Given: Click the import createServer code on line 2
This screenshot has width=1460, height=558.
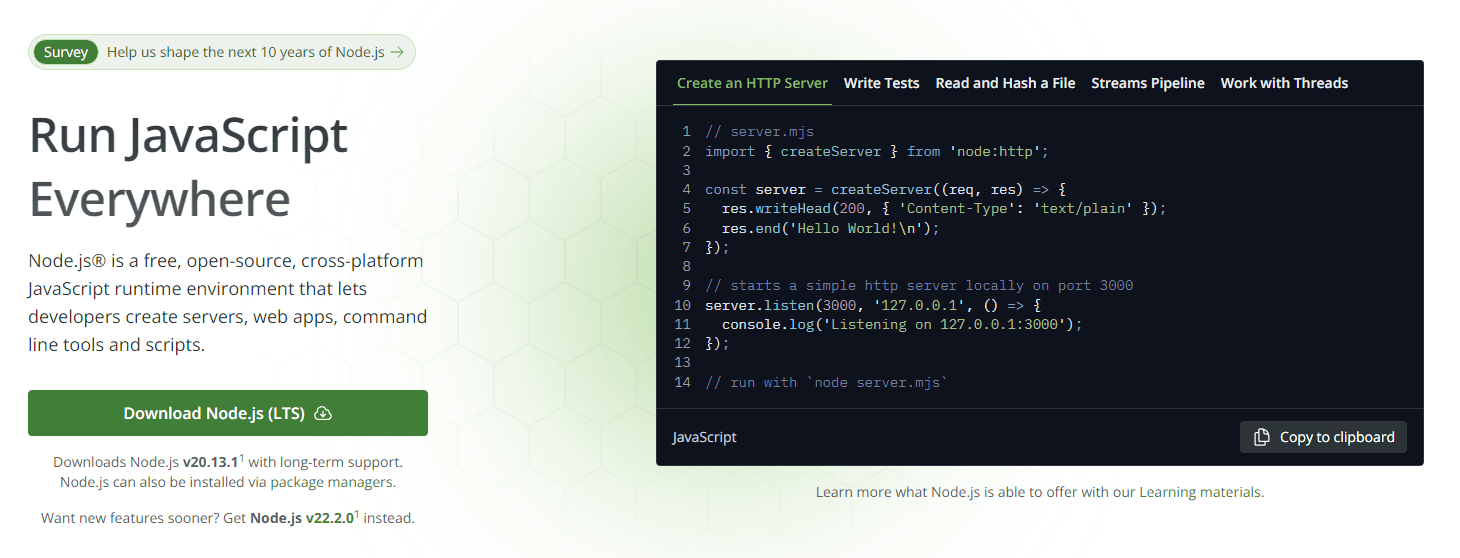Looking at the screenshot, I should pyautogui.click(x=876, y=151).
